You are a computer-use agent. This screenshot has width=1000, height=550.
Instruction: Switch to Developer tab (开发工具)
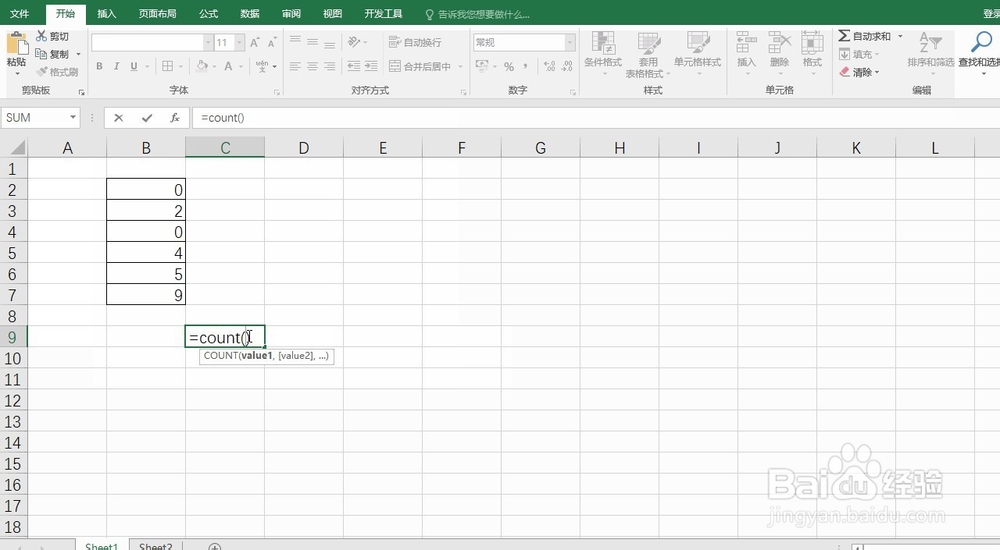point(383,13)
